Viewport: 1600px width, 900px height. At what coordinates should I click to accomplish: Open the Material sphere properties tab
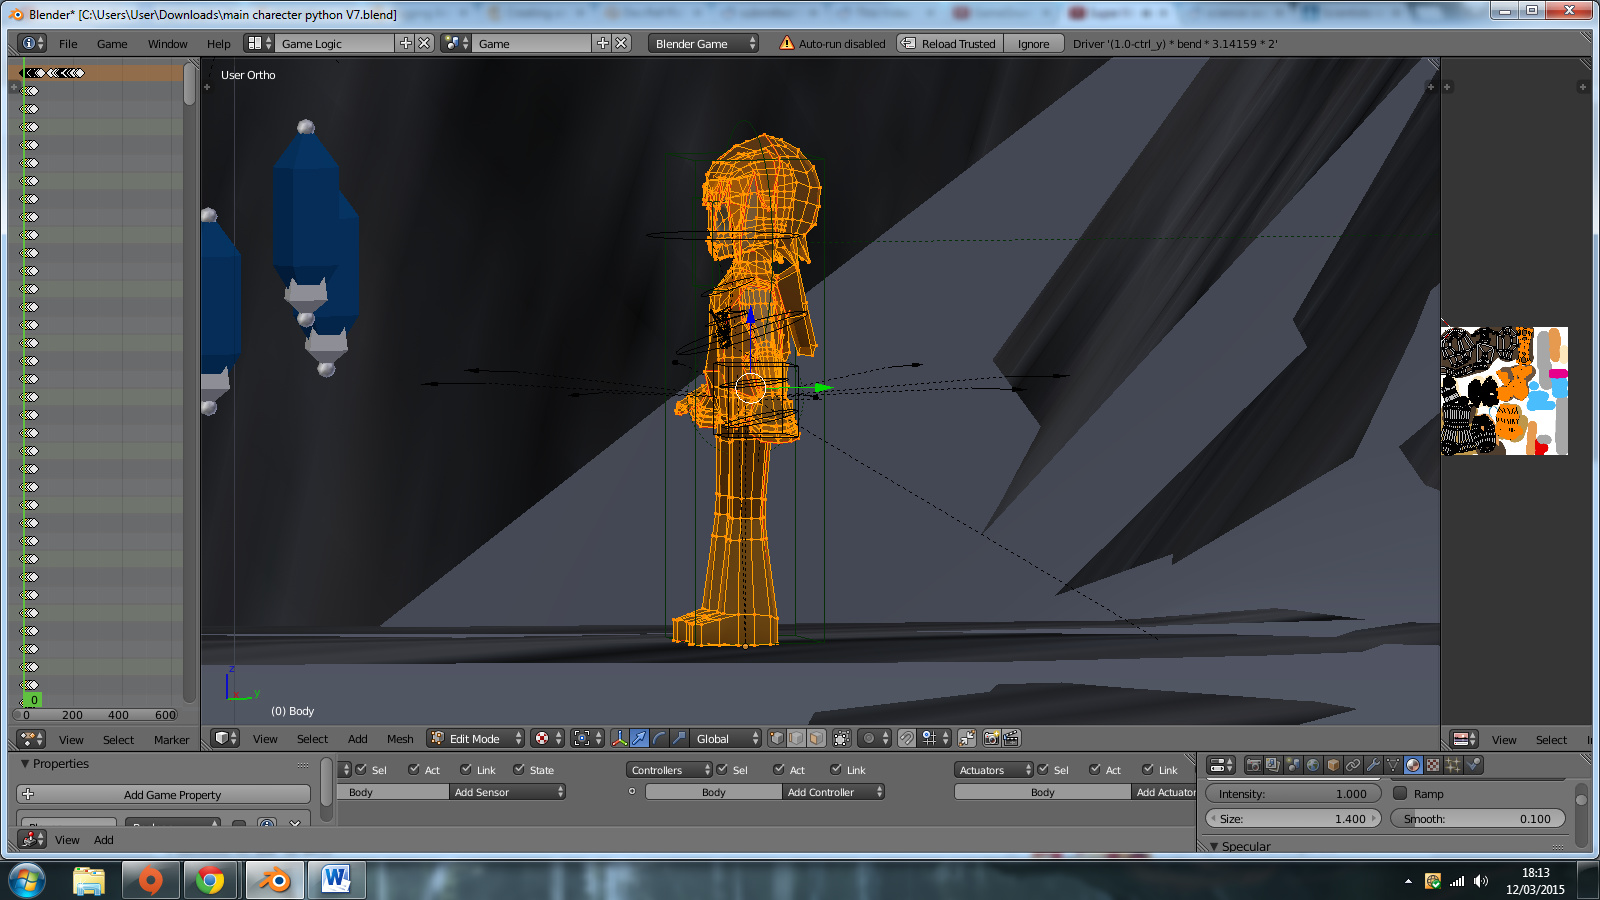click(x=1413, y=765)
